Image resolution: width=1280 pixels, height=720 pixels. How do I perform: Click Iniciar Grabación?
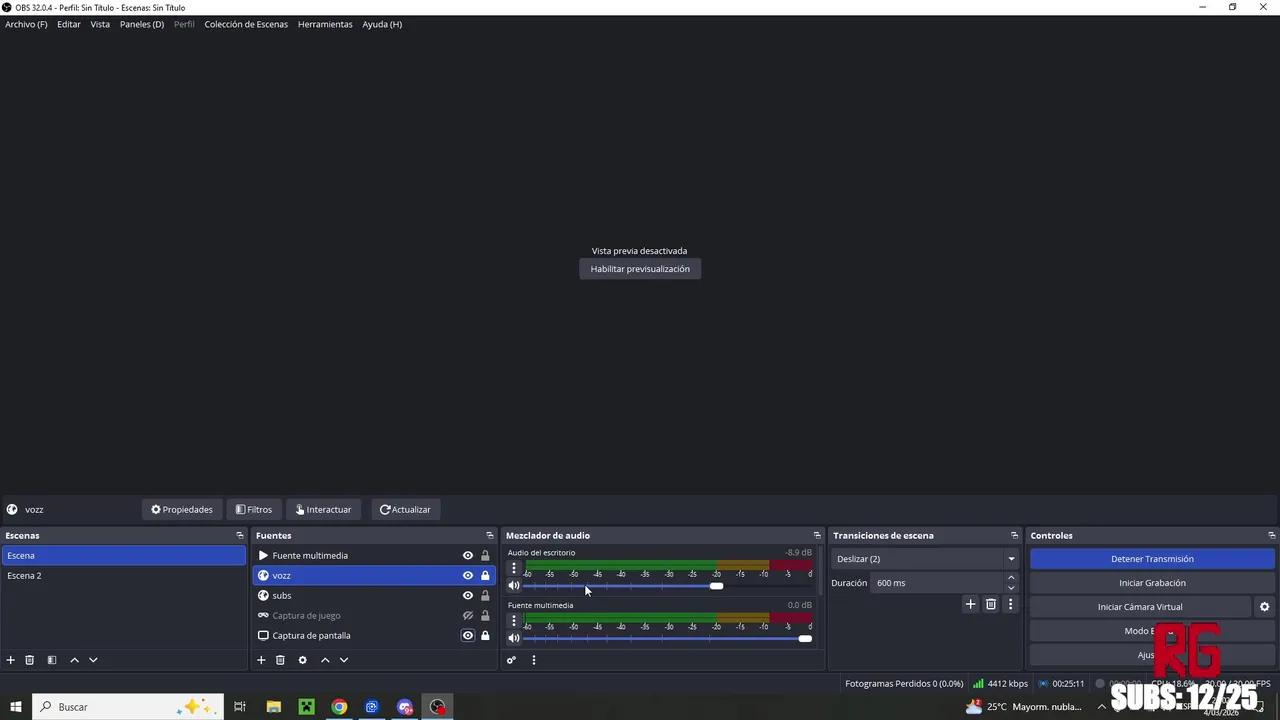point(1152,583)
